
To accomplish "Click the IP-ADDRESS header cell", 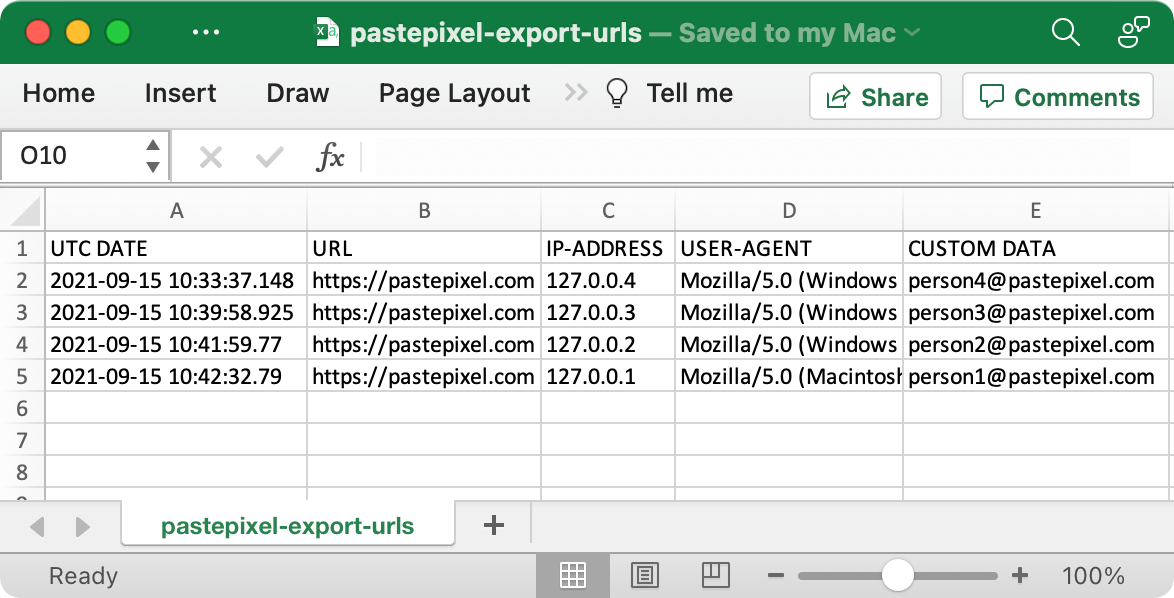I will [x=608, y=248].
